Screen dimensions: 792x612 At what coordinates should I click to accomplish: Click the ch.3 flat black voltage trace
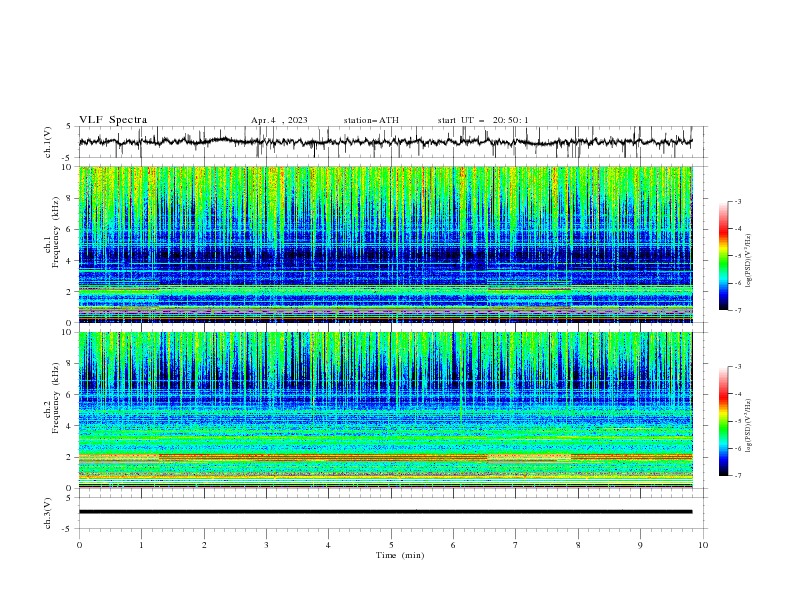point(385,512)
